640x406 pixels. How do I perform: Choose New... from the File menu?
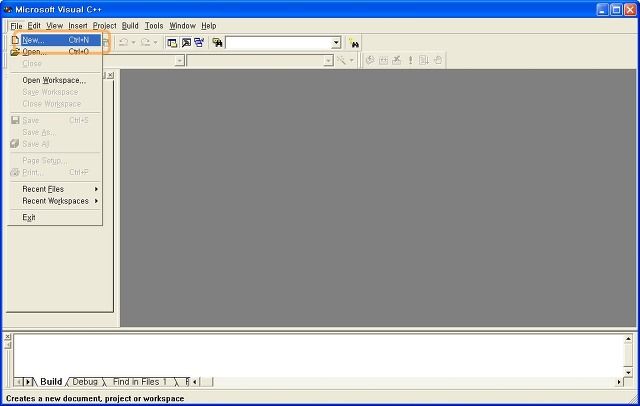(55, 40)
